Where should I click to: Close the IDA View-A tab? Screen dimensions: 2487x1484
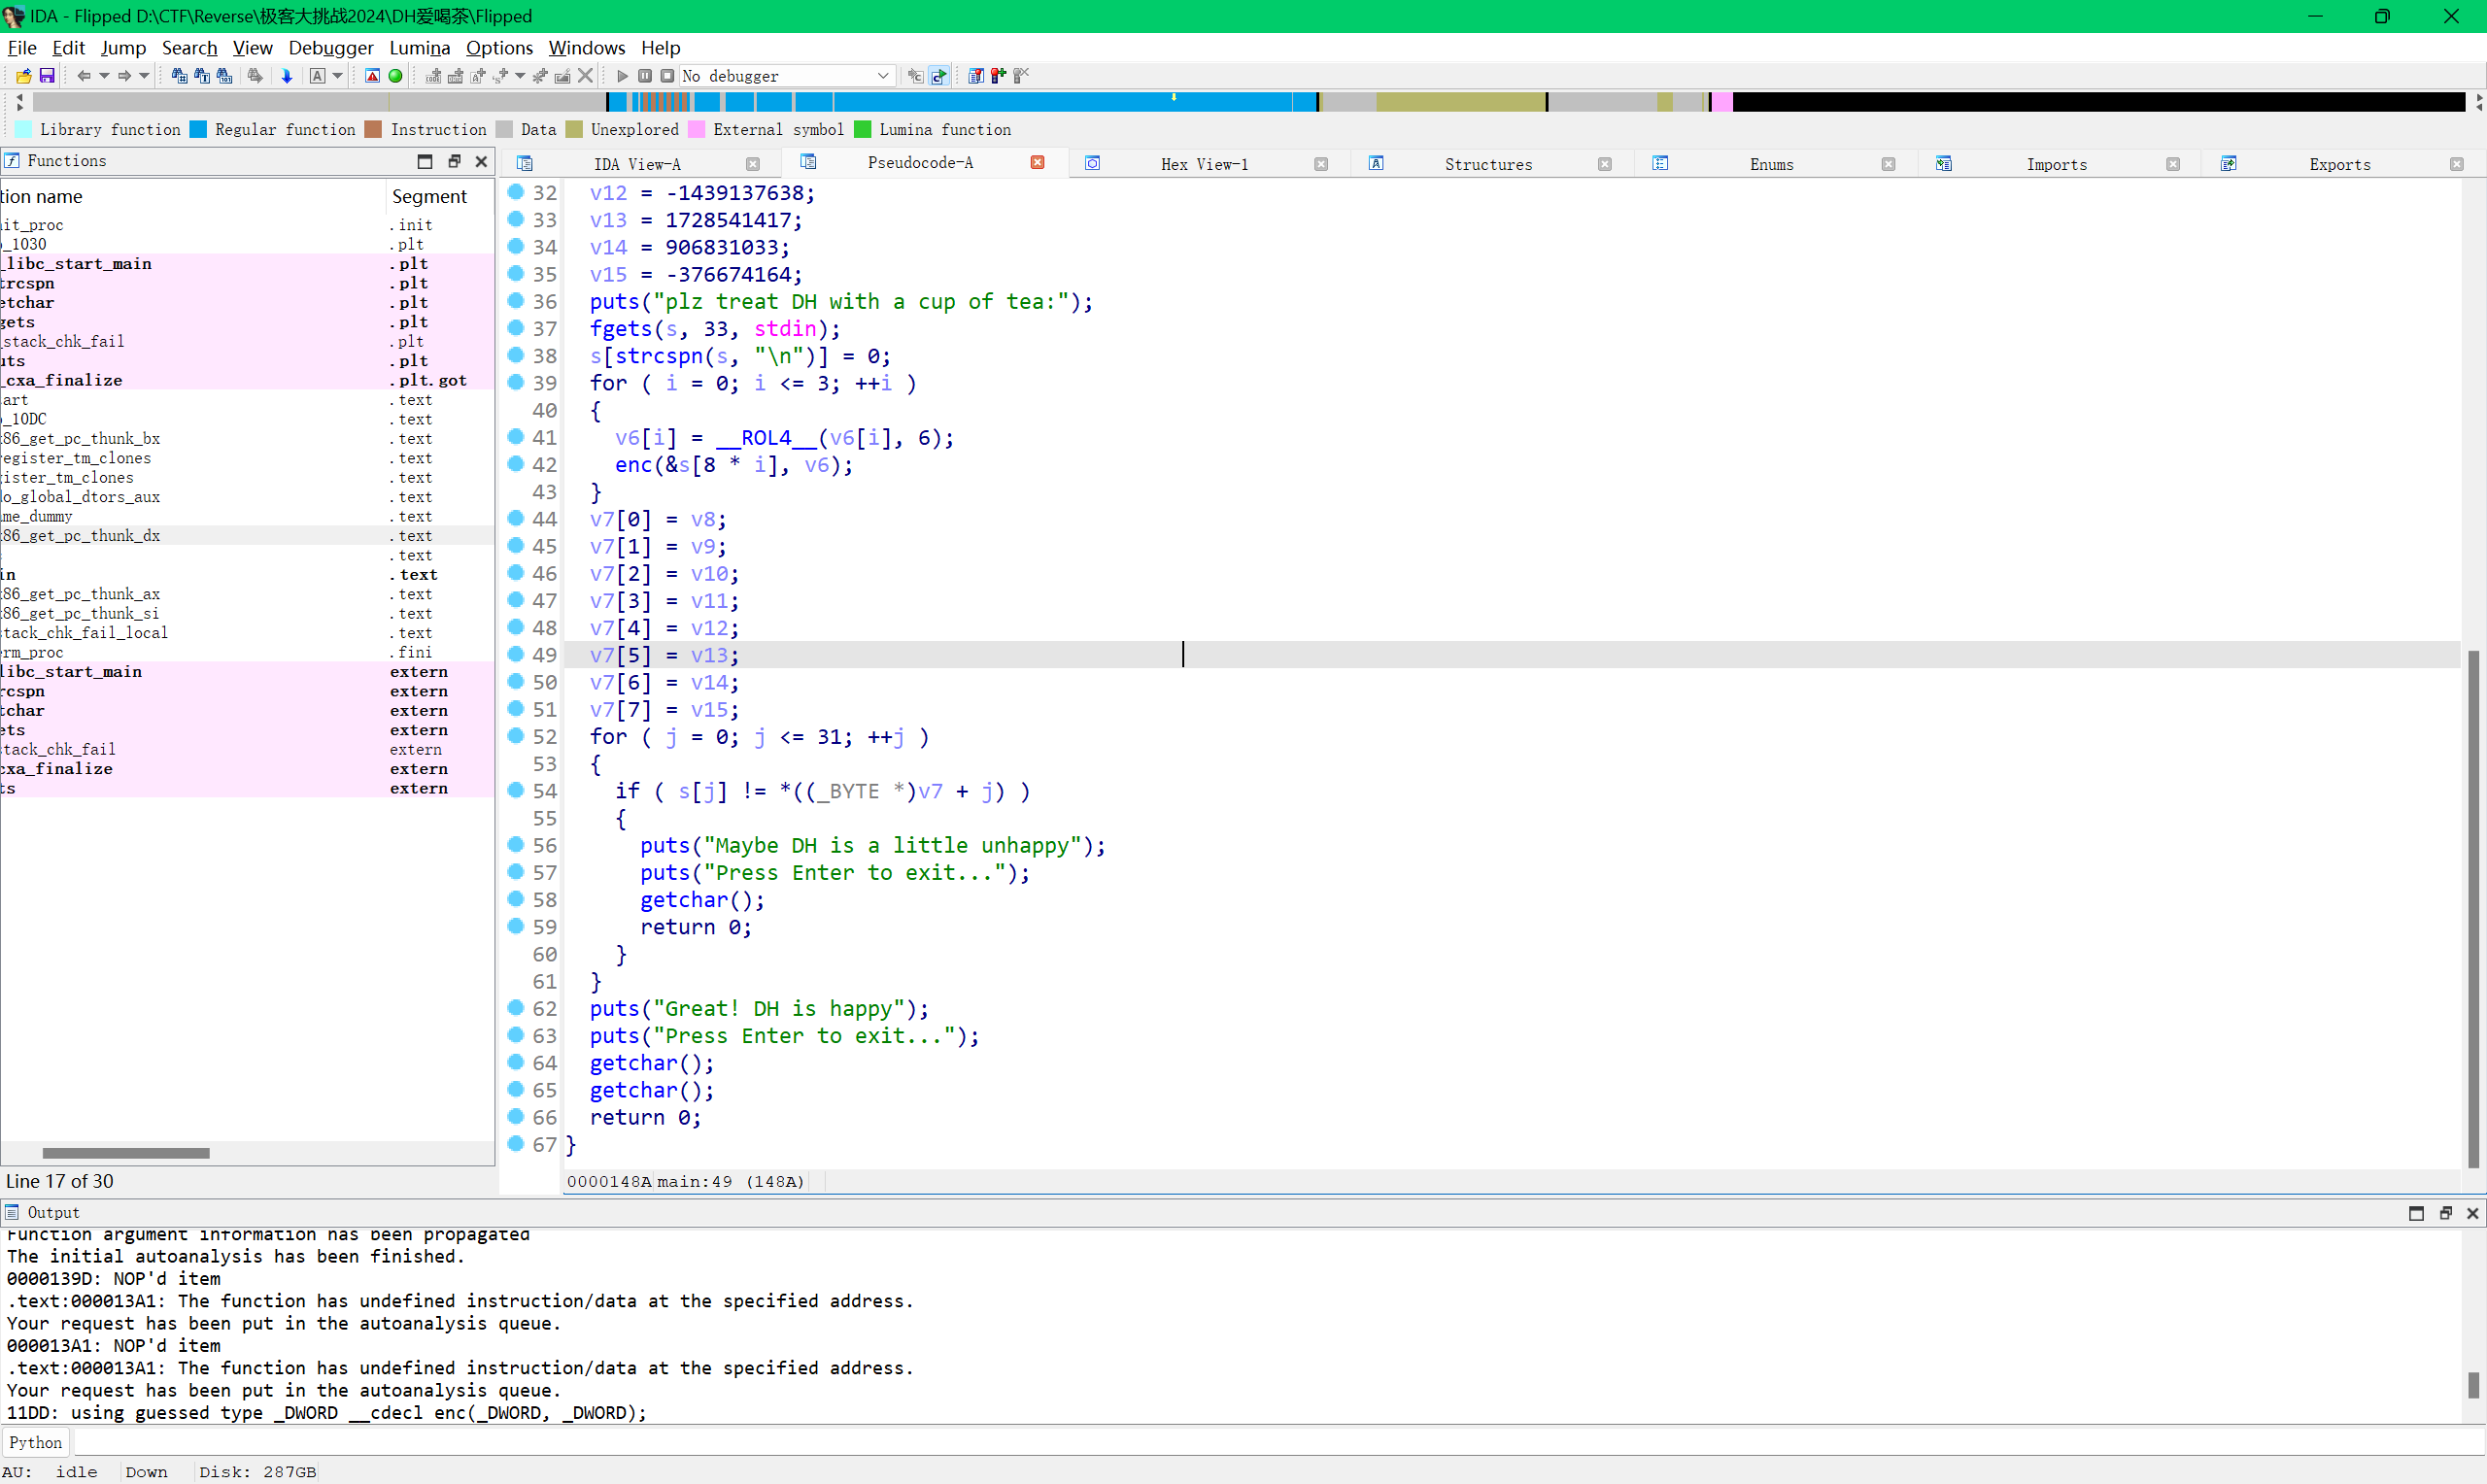click(x=753, y=164)
